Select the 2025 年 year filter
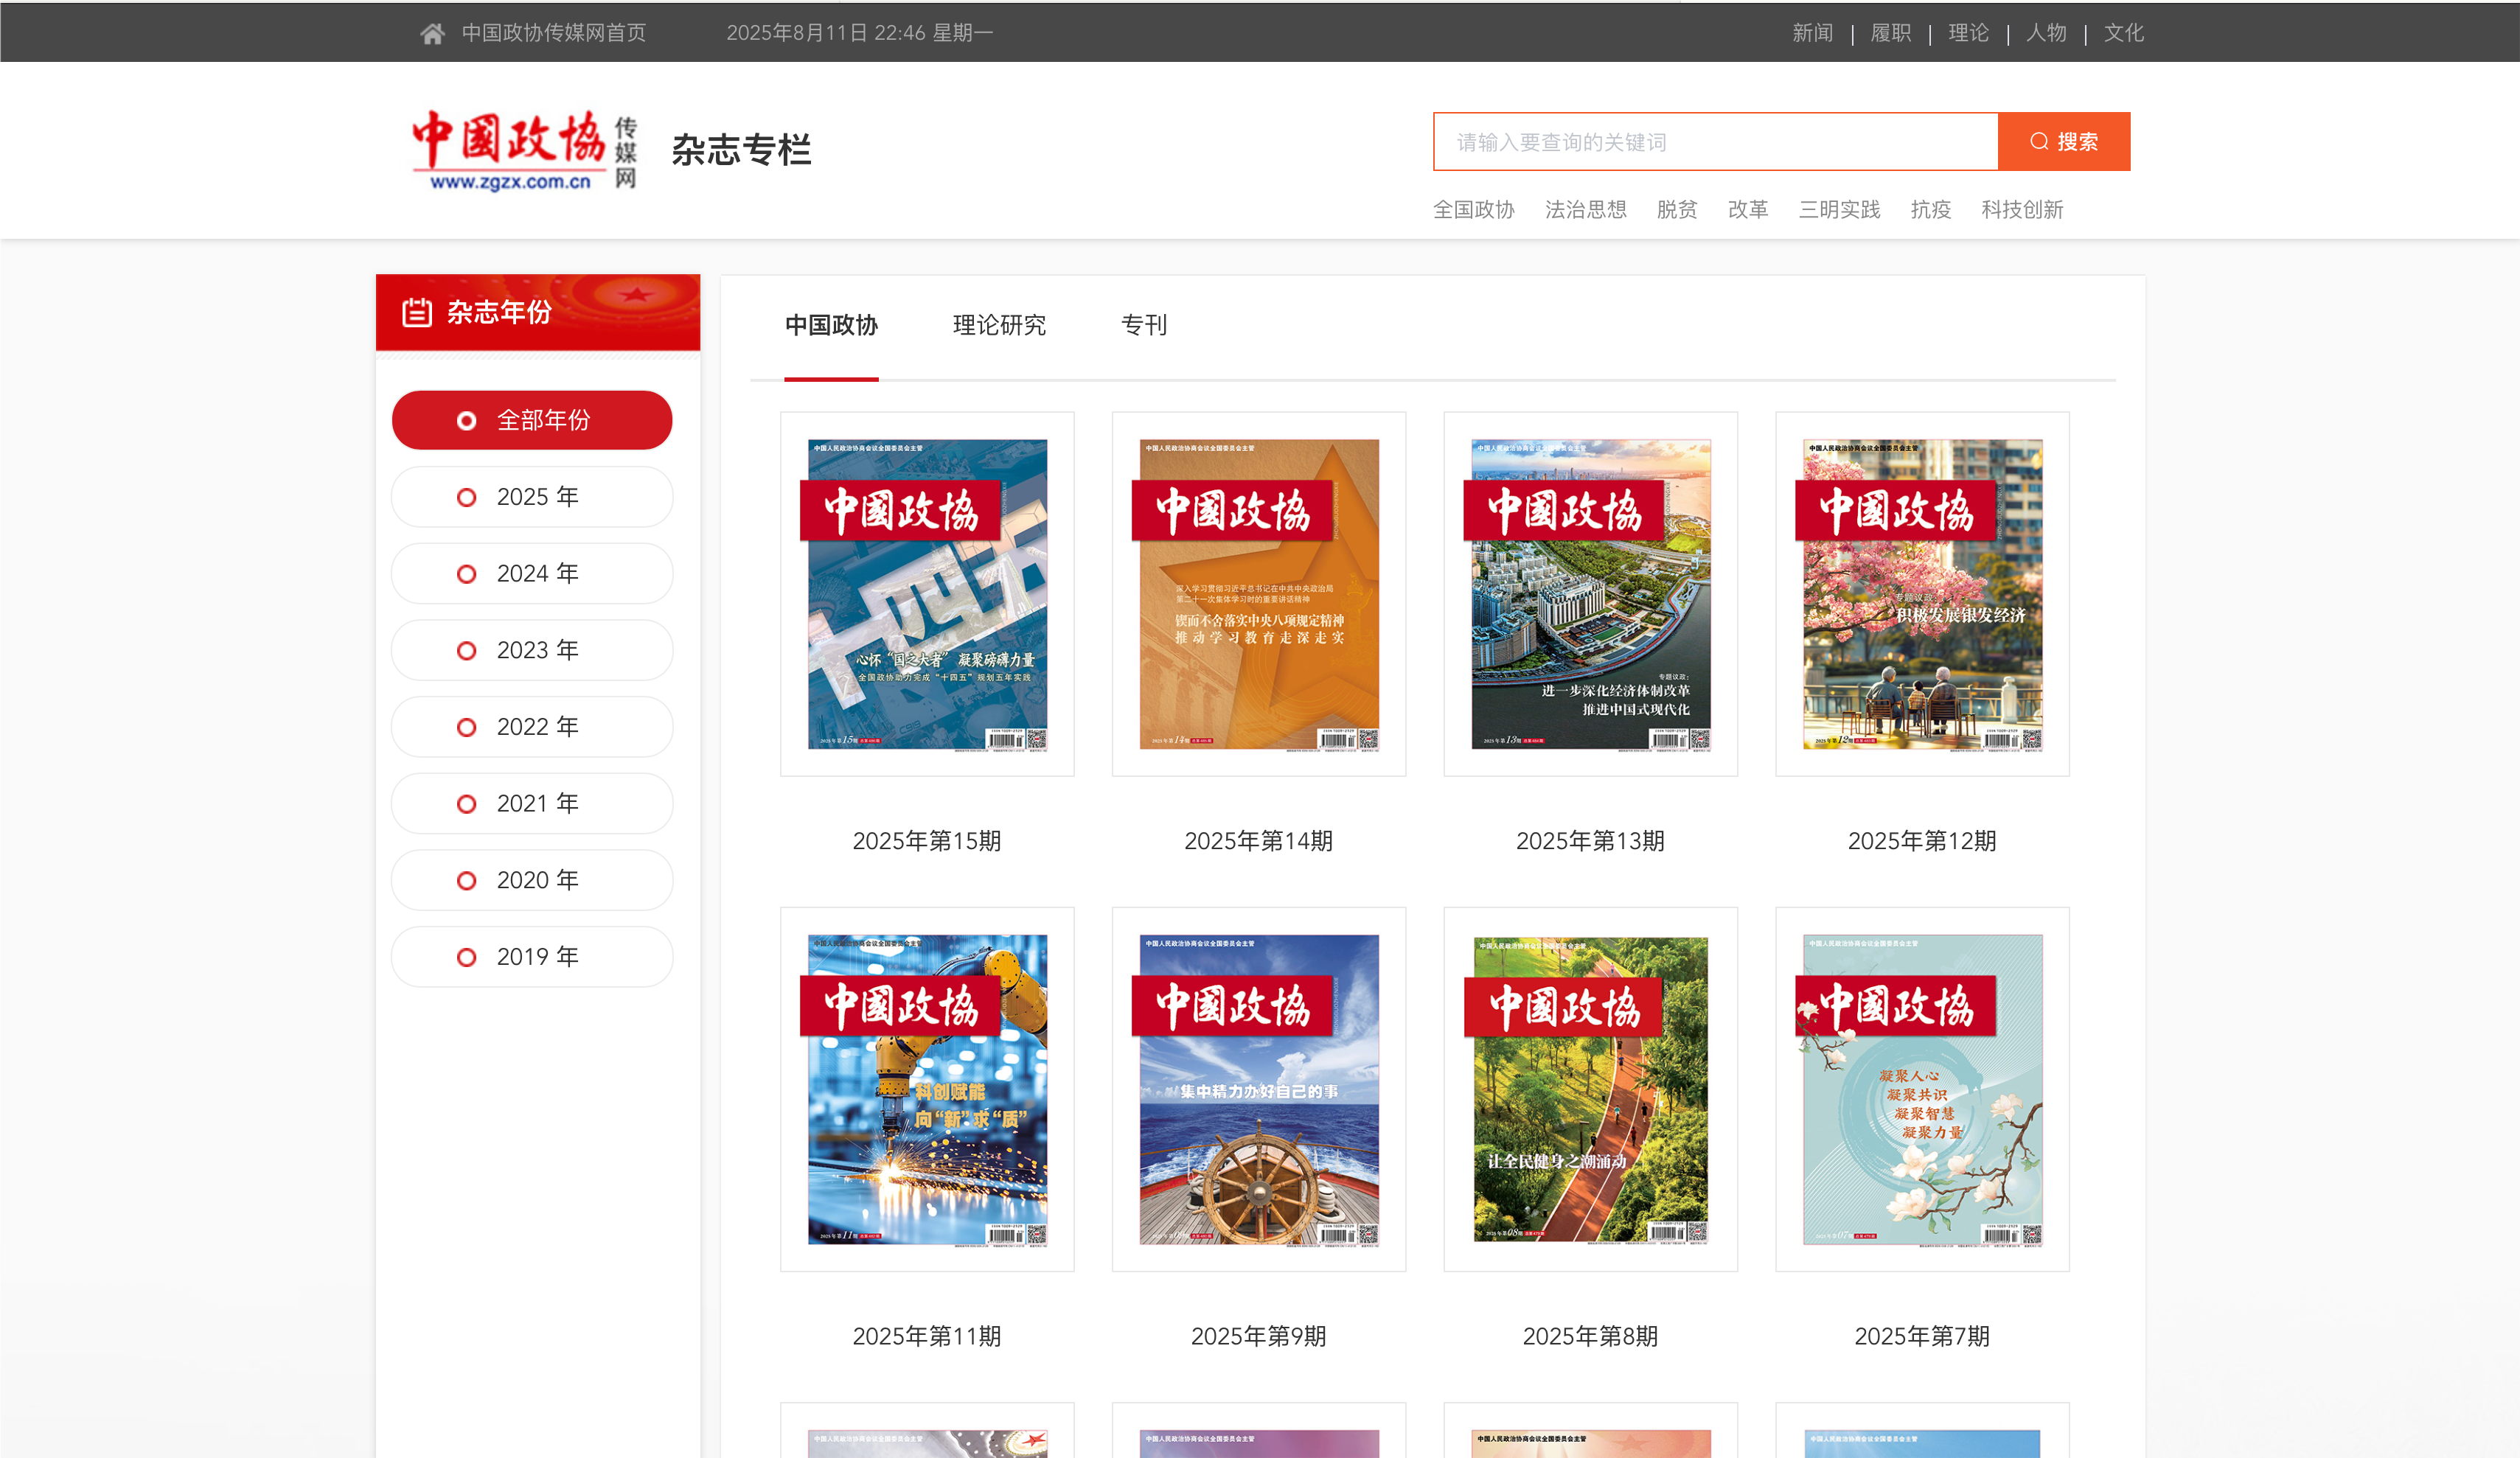The height and width of the screenshot is (1458, 2520). (532, 497)
